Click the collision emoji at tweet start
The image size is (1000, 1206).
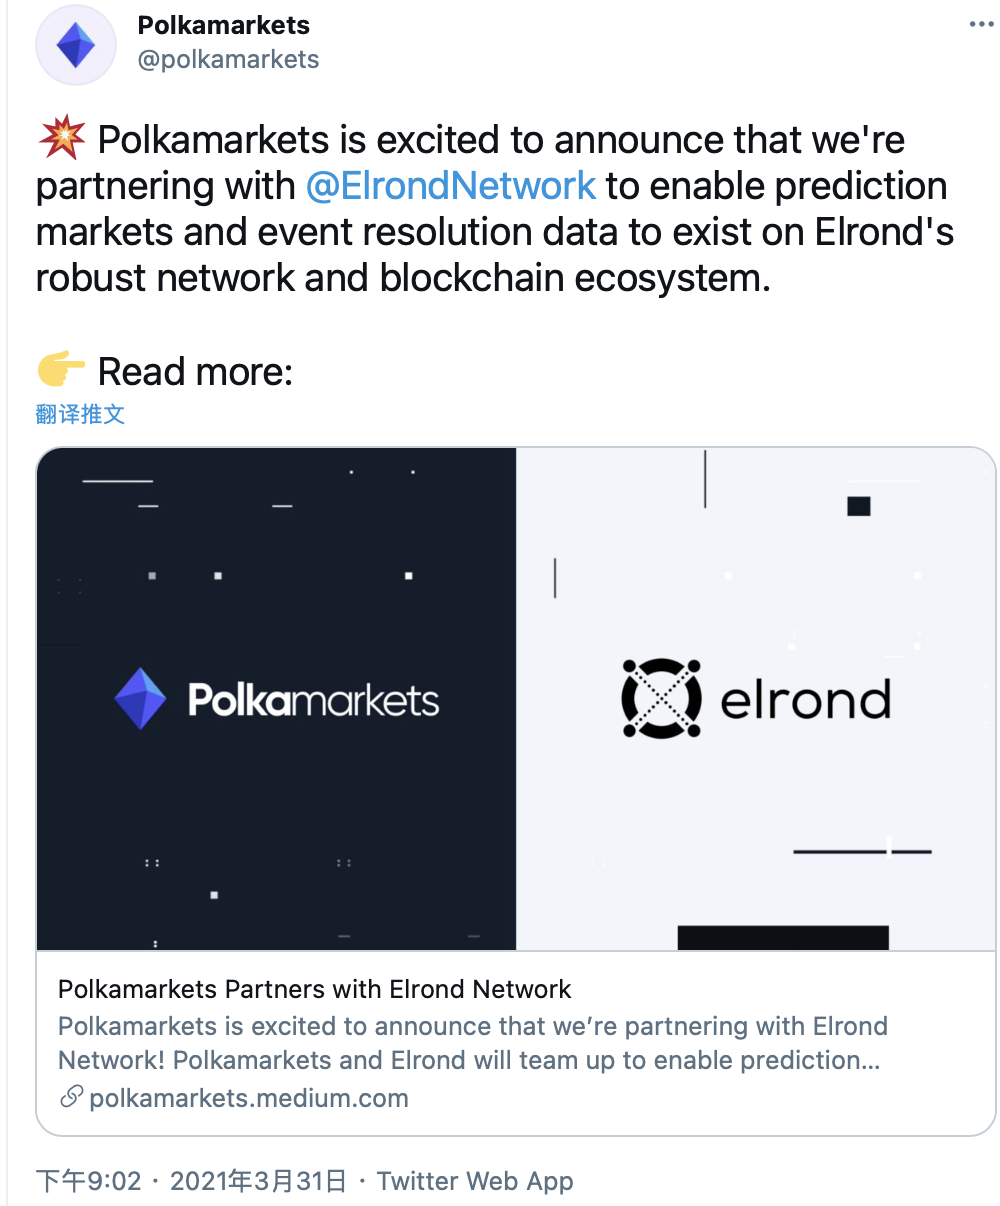(61, 140)
